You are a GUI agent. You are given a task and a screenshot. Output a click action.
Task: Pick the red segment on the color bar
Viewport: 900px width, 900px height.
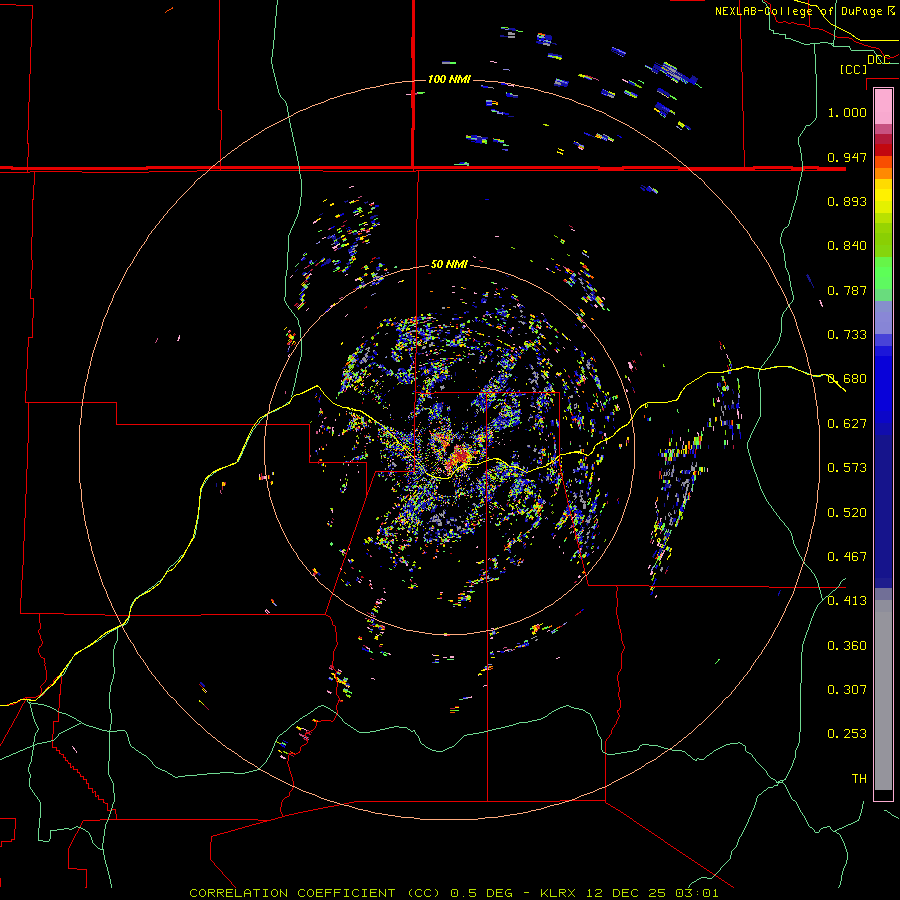pos(883,149)
